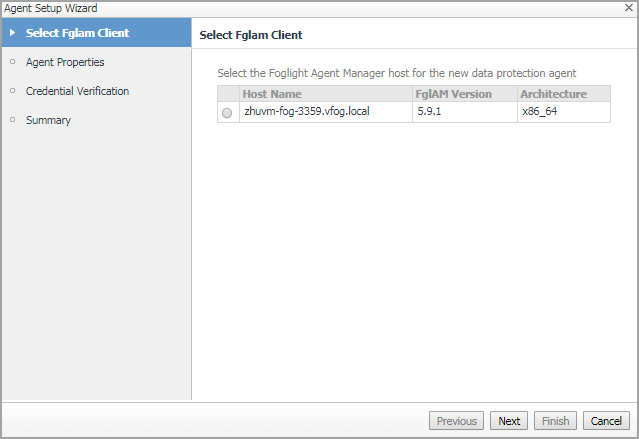Go to the Agent Properties step
Screen dimensions: 639x439
(x=65, y=62)
